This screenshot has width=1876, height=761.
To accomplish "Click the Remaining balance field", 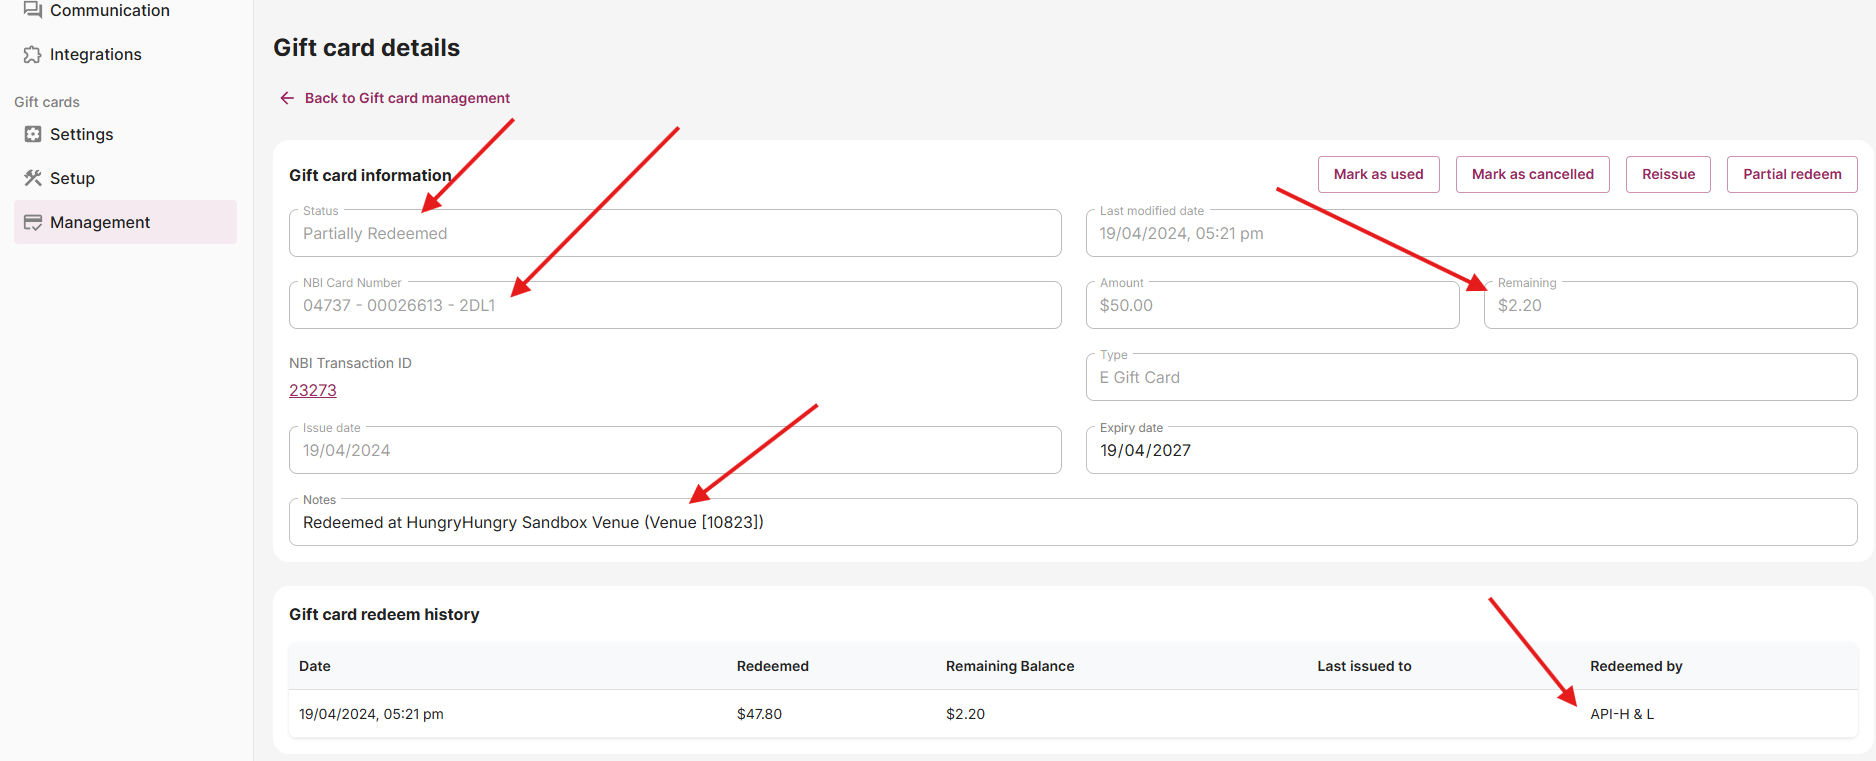I will [x=1670, y=306].
